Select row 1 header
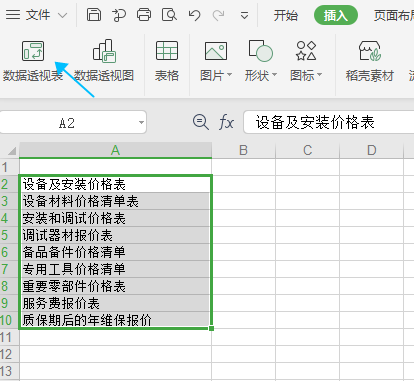This screenshot has height=381, width=414. pos(9,167)
